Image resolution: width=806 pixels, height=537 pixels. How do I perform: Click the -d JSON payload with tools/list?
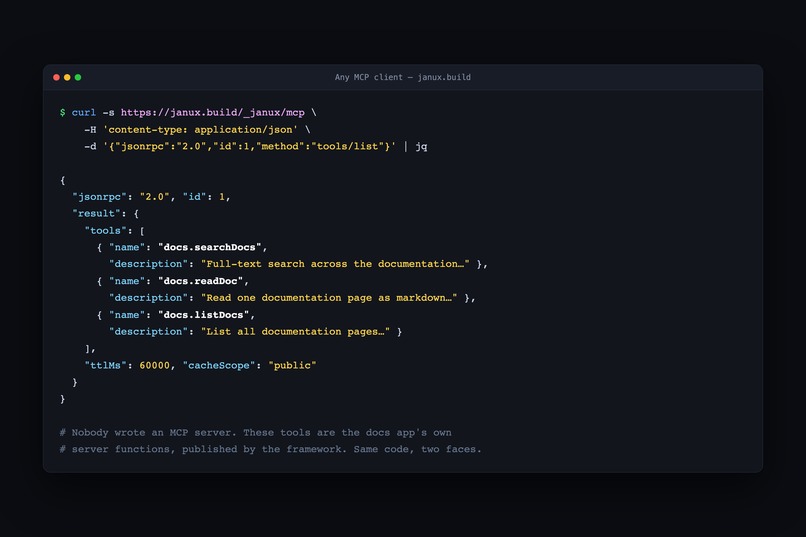250,146
